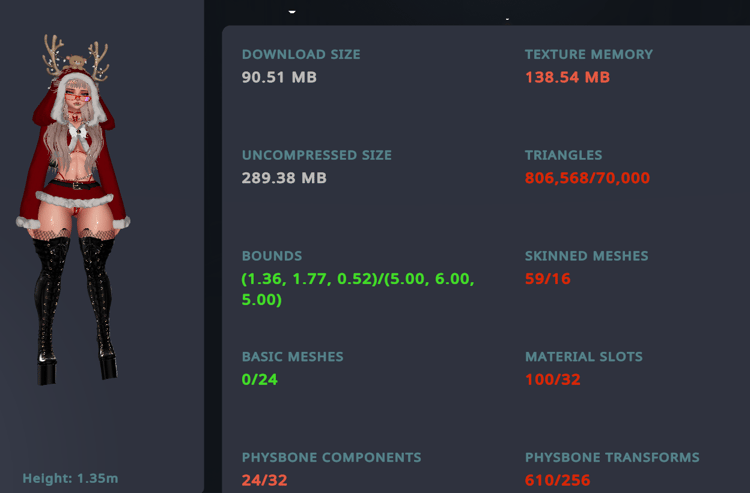The width and height of the screenshot is (750, 493).
Task: Click the 100/32 material slots value
Action: 552,379
